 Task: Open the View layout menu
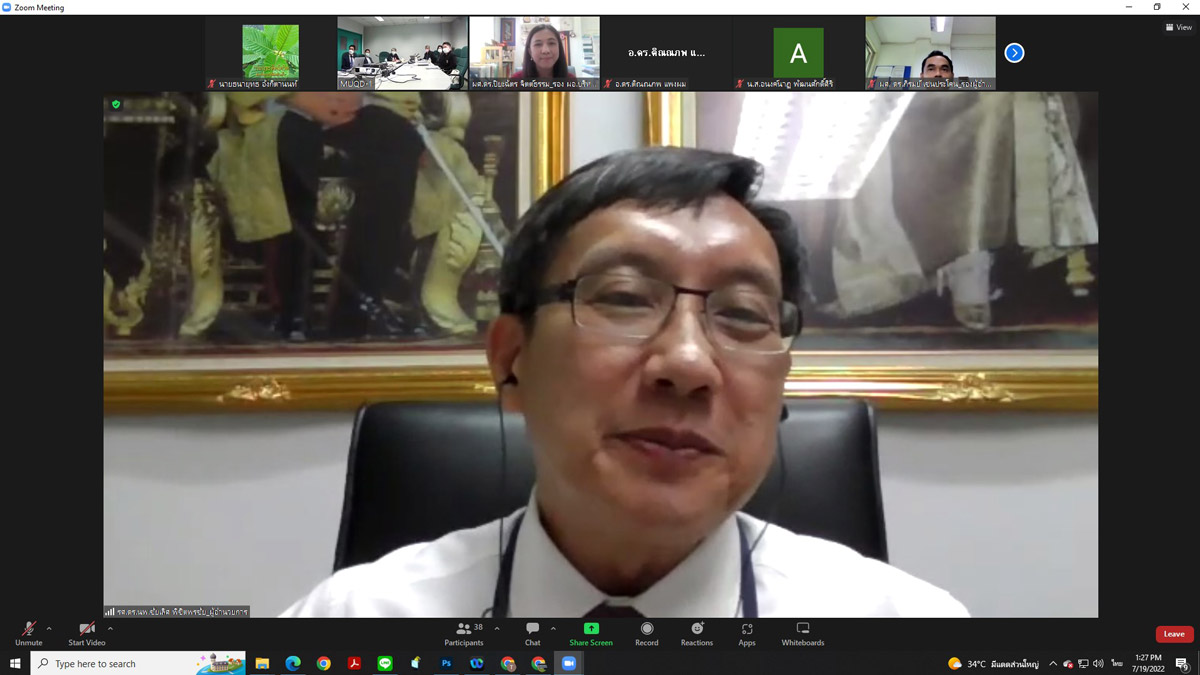[x=1179, y=27]
